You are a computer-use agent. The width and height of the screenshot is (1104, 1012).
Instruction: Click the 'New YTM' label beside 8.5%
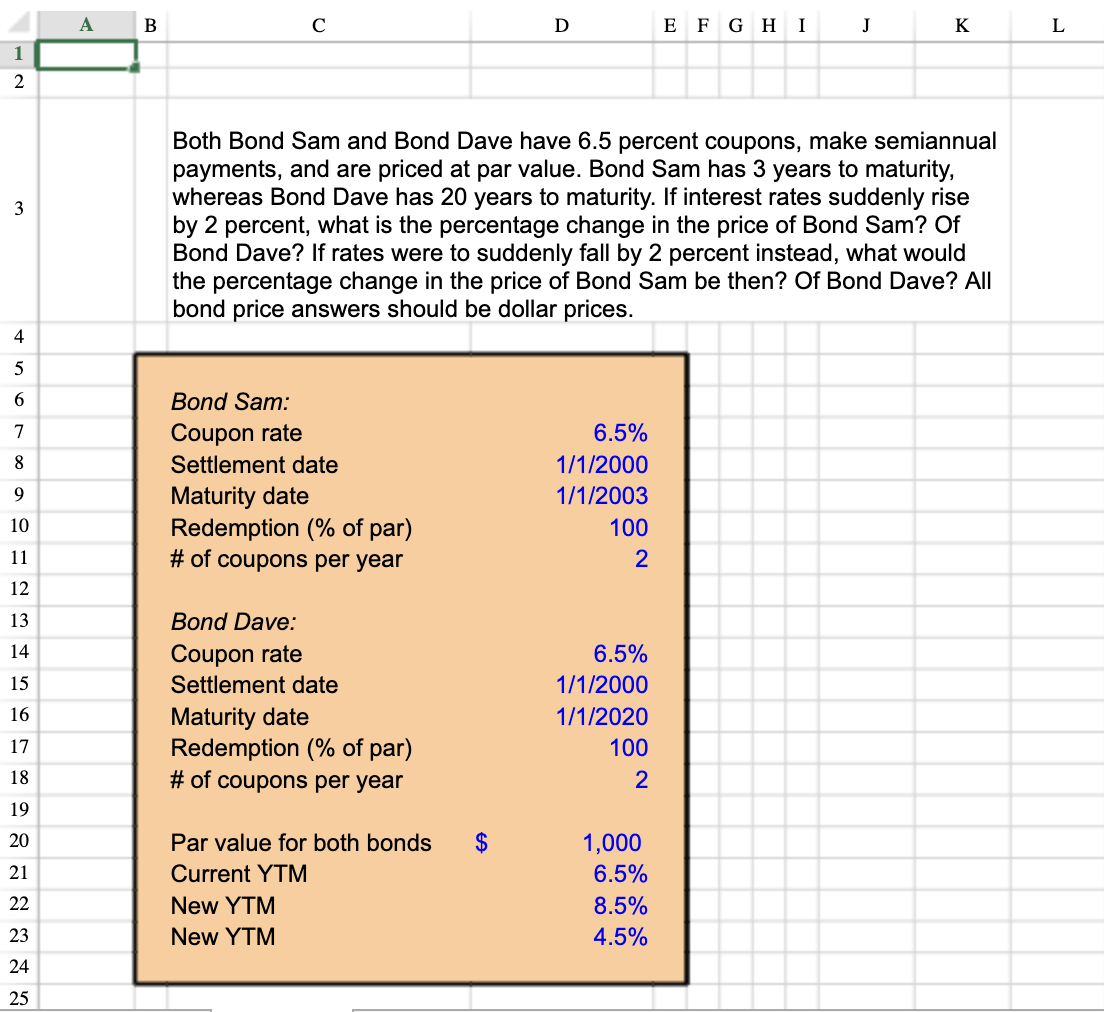[x=223, y=906]
